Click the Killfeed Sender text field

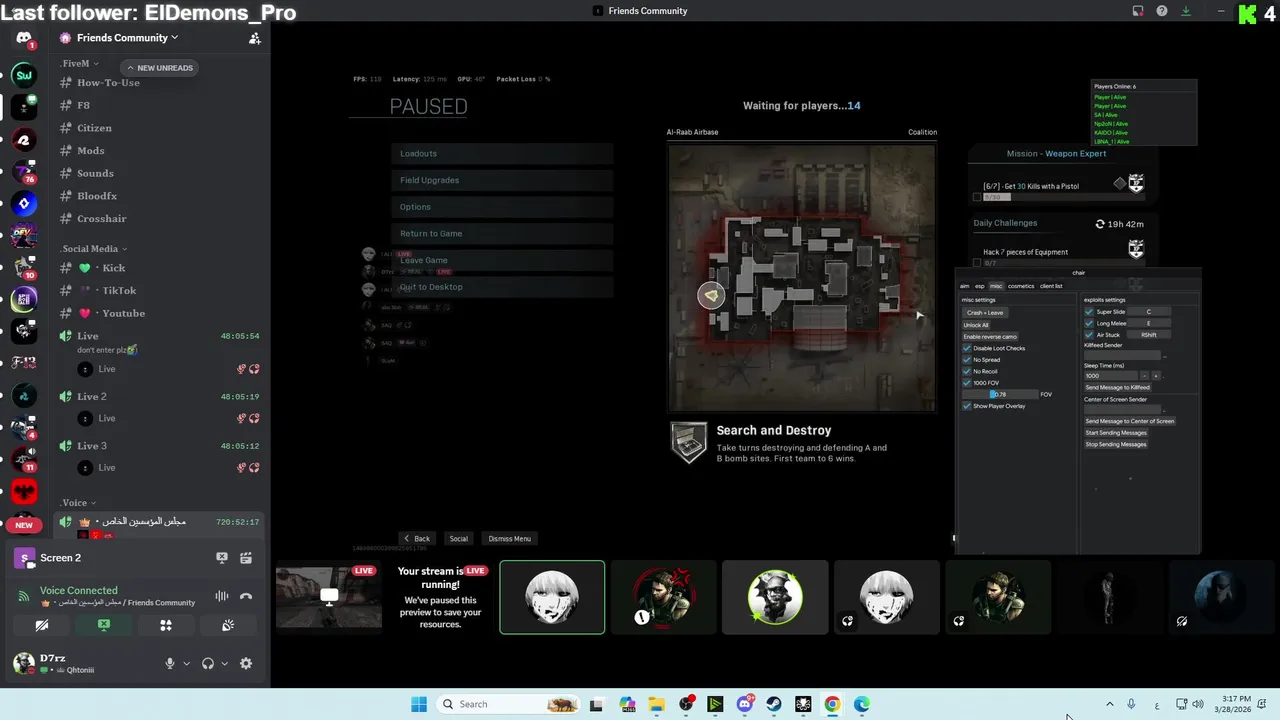click(x=1122, y=355)
